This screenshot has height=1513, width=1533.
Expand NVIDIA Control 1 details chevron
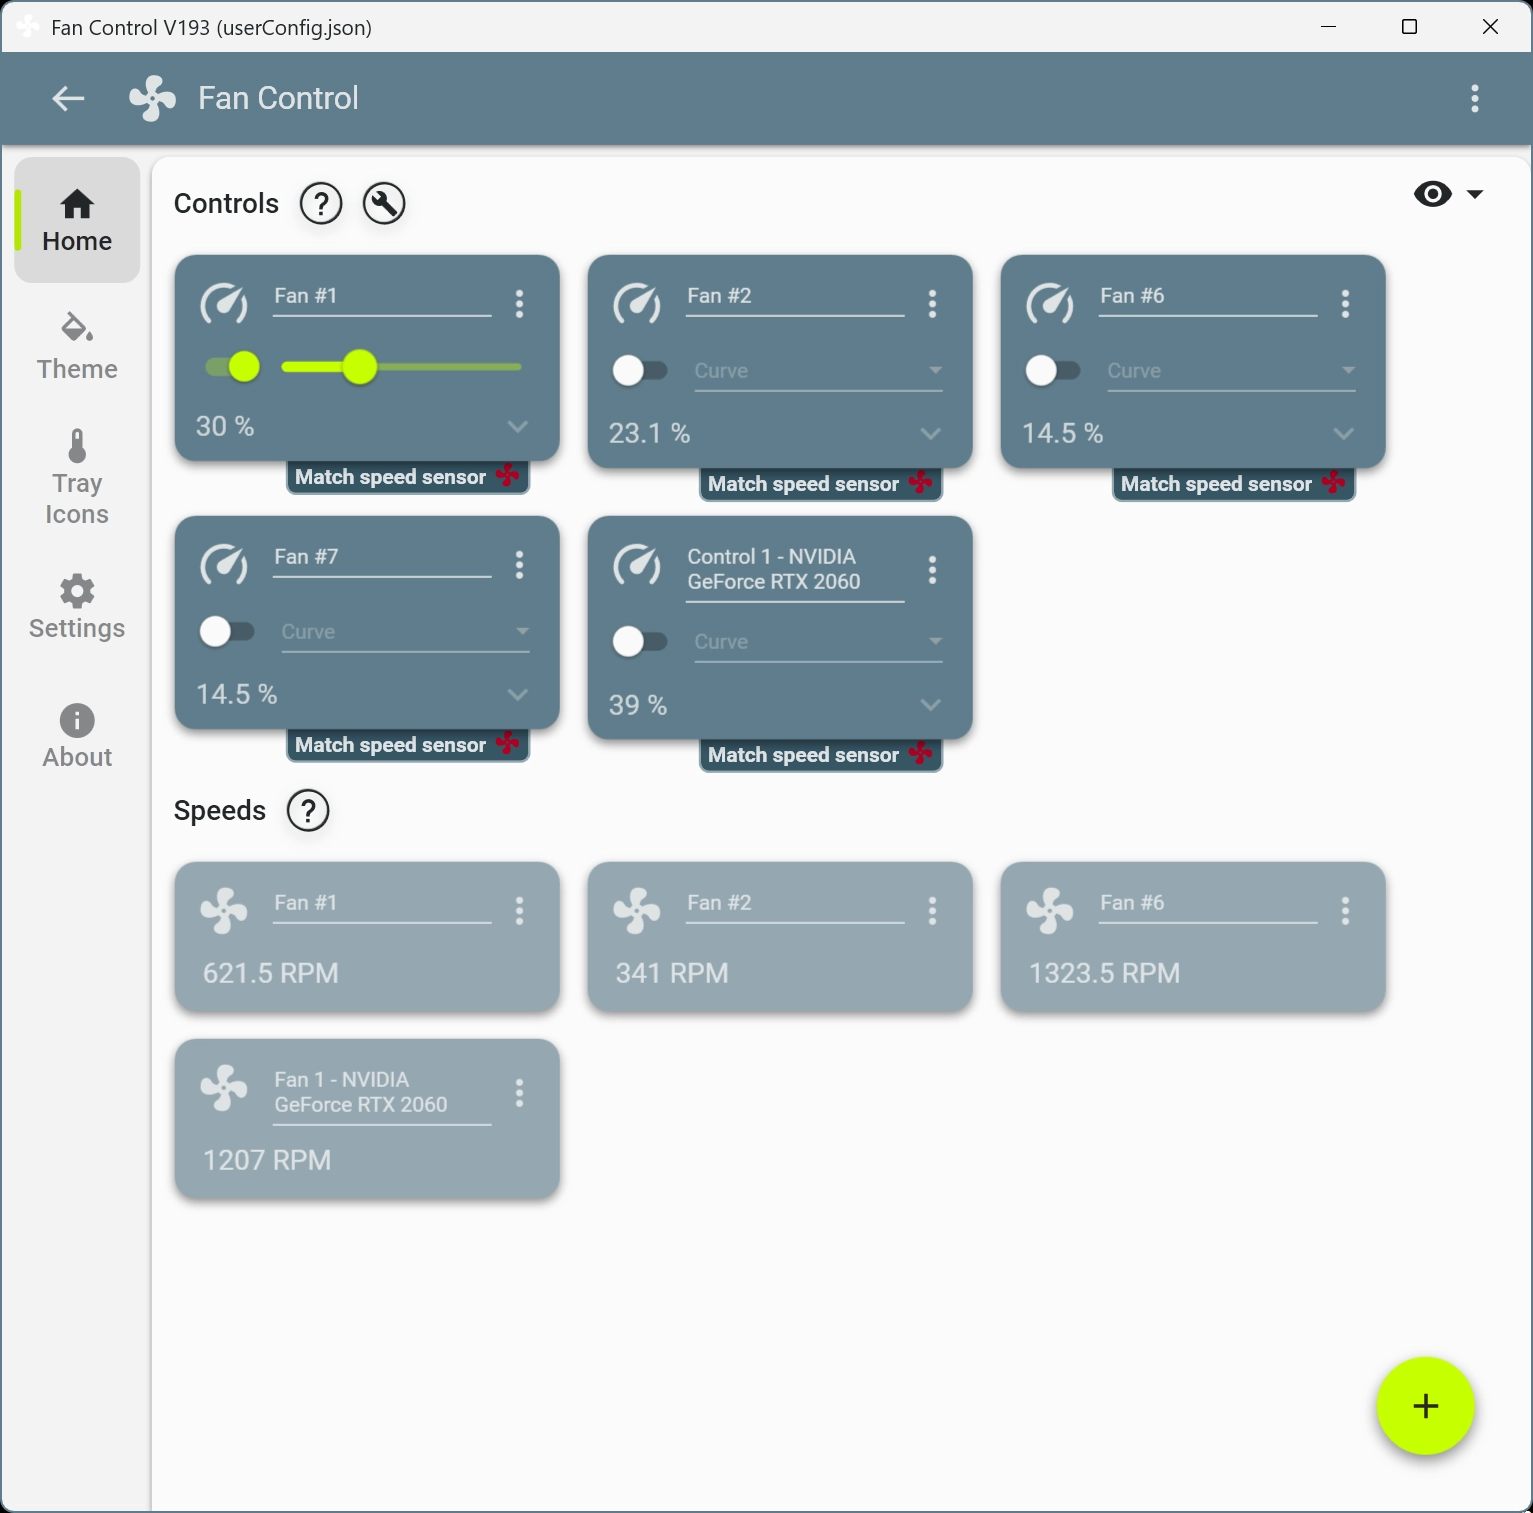point(930,705)
